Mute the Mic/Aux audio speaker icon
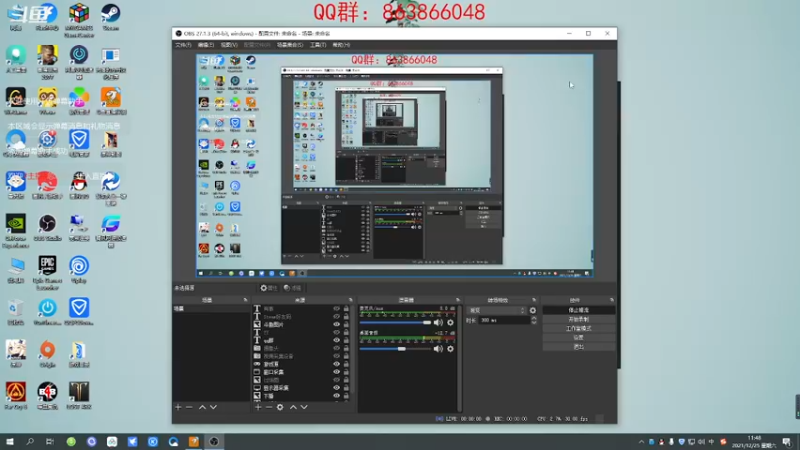Image resolution: width=800 pixels, height=450 pixels. pyautogui.click(x=438, y=322)
